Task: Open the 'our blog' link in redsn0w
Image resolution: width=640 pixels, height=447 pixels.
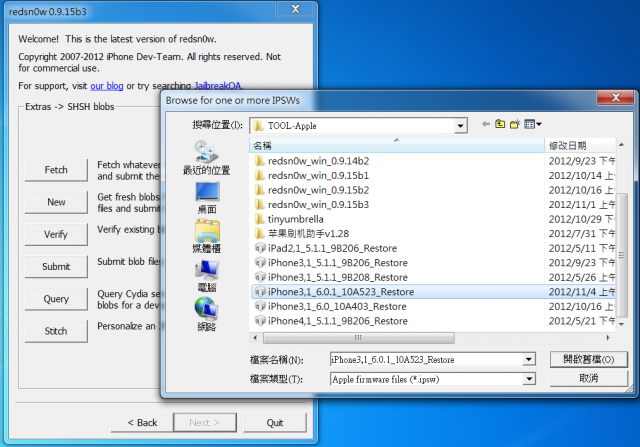Action: pyautogui.click(x=107, y=86)
